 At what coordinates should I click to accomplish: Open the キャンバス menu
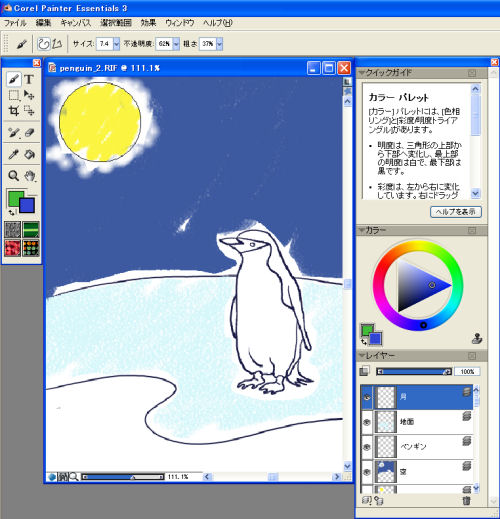76,23
